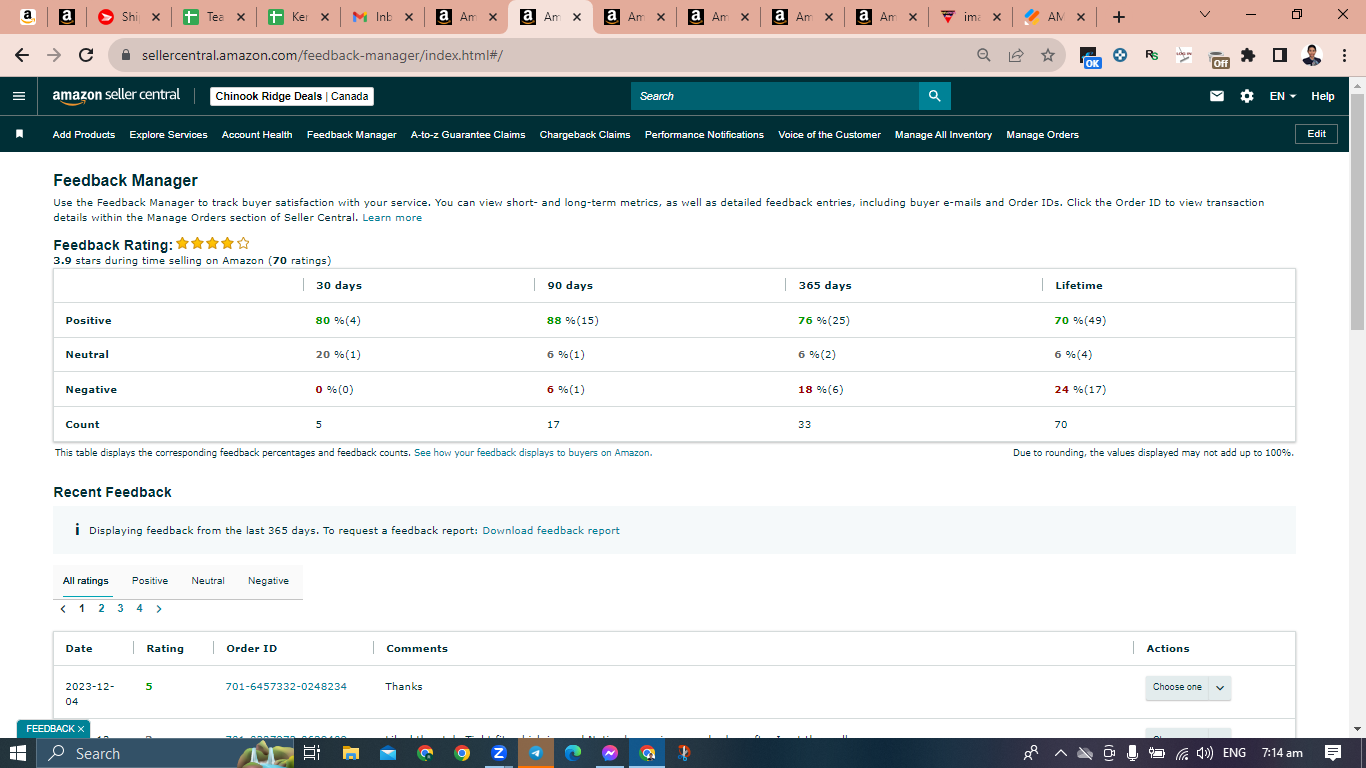Click the extension icon with Off badge
Image resolution: width=1366 pixels, height=768 pixels.
(x=1218, y=57)
